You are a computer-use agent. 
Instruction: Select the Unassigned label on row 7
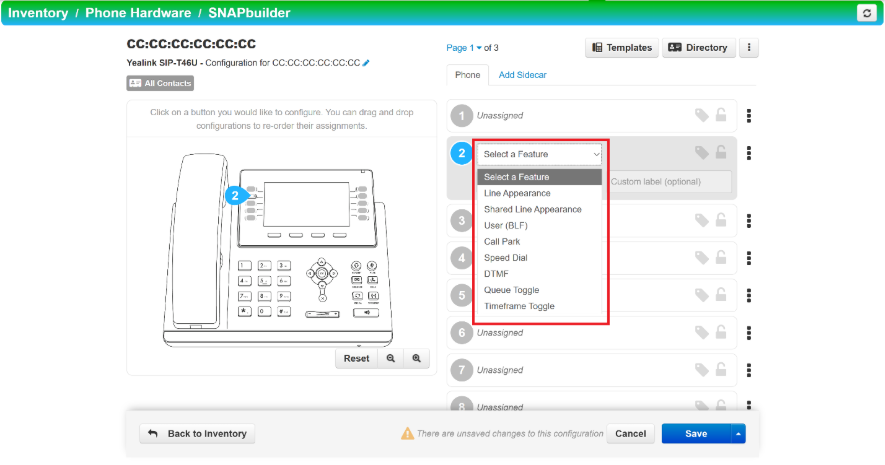click(x=500, y=370)
